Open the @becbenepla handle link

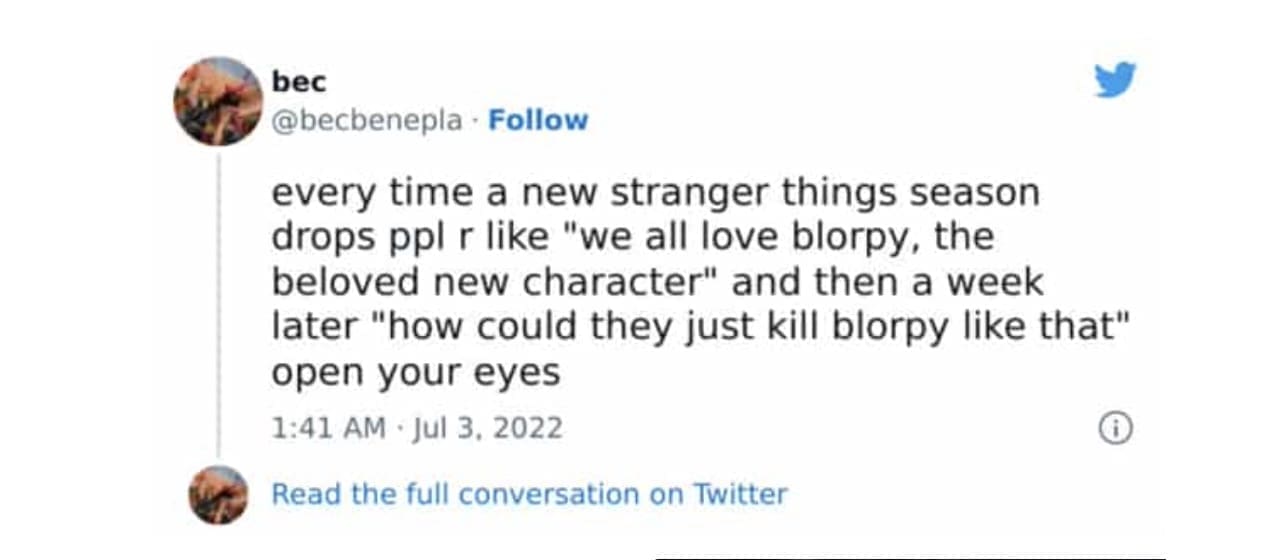[368, 121]
